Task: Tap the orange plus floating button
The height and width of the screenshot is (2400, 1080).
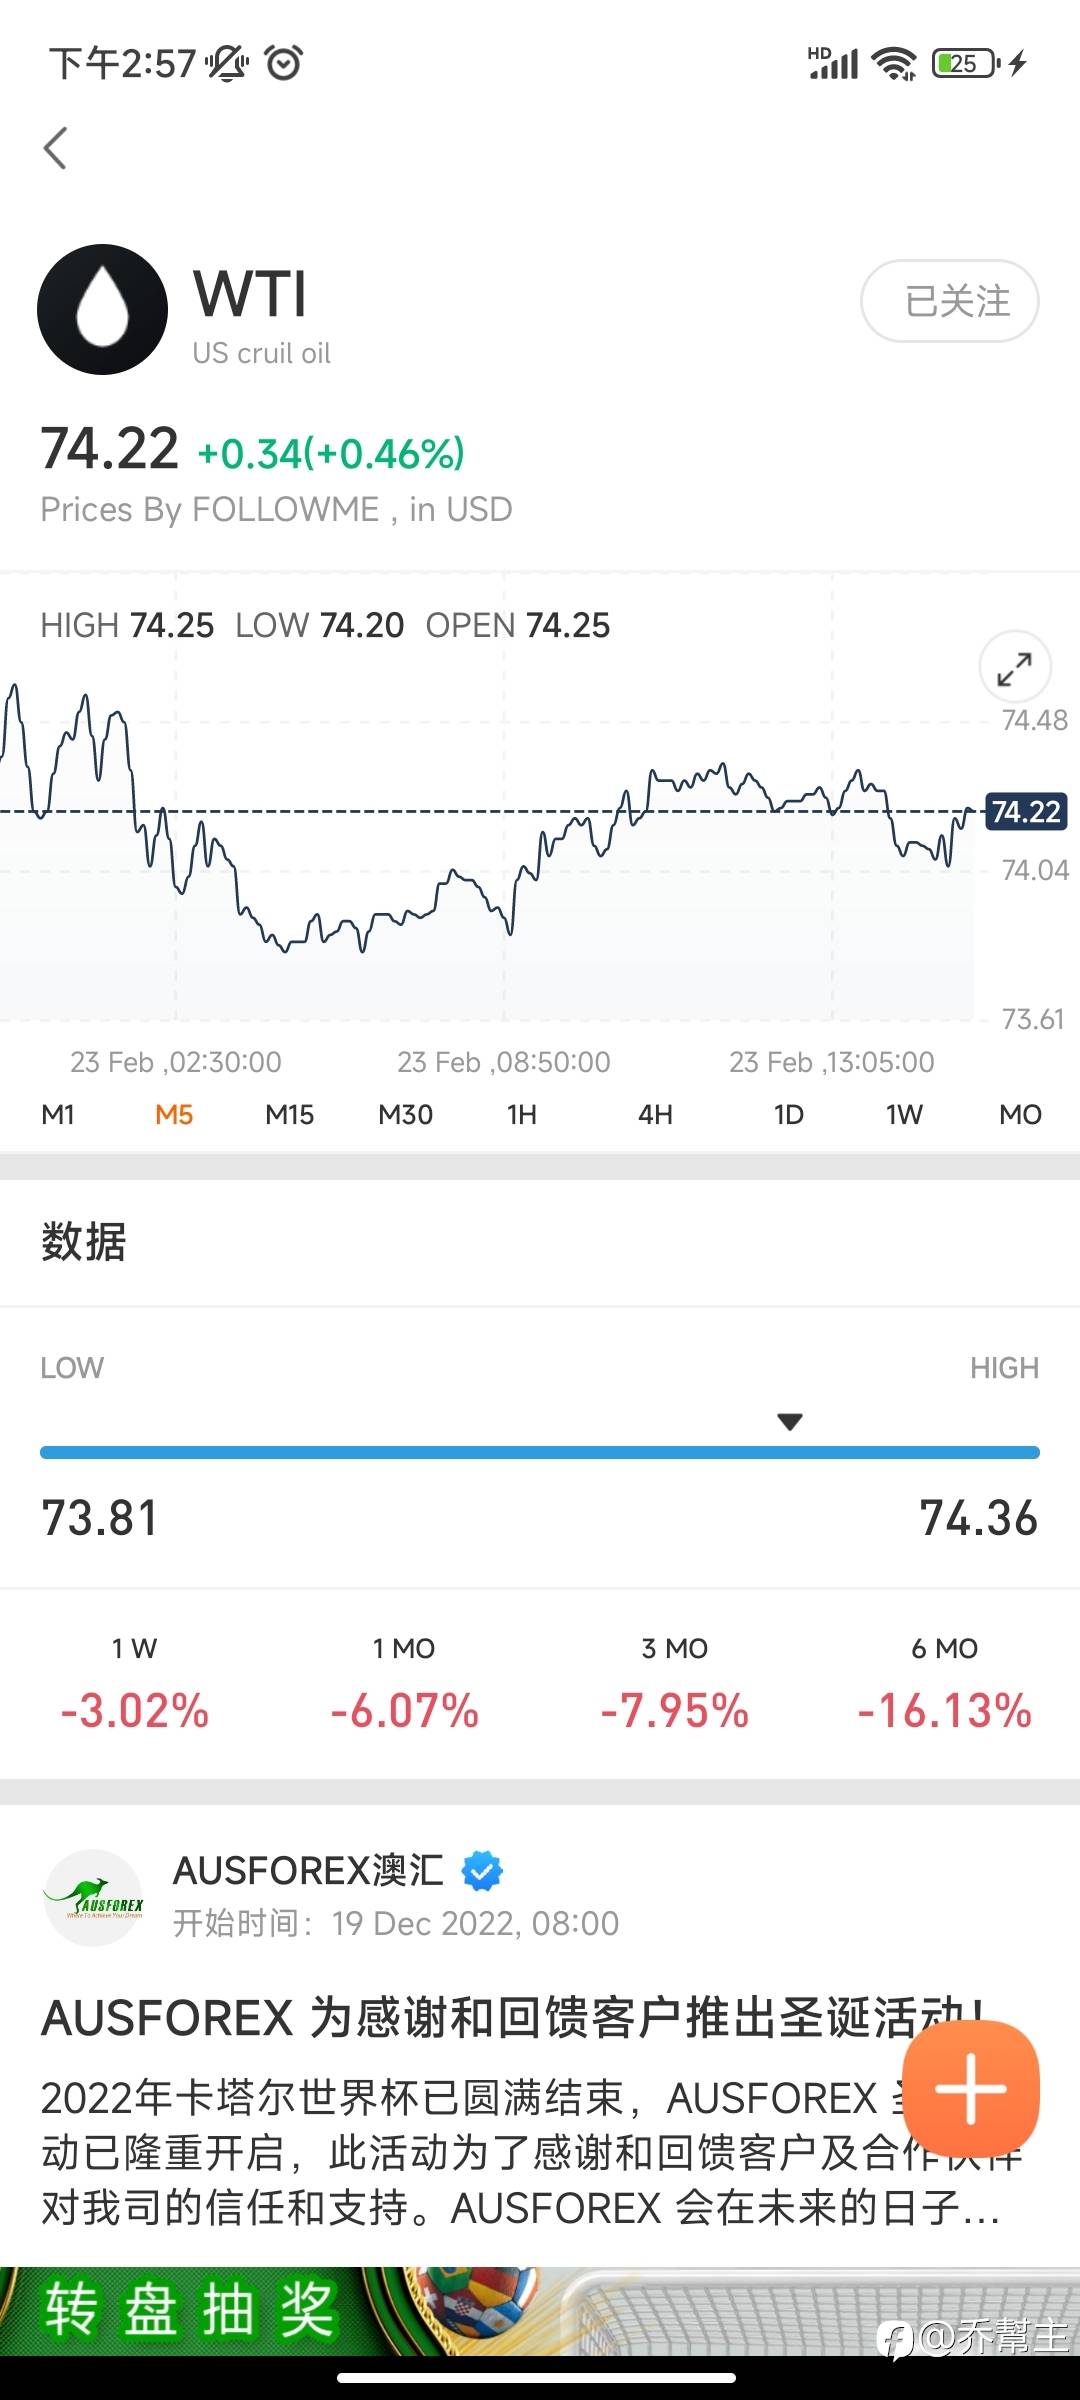Action: 970,2088
